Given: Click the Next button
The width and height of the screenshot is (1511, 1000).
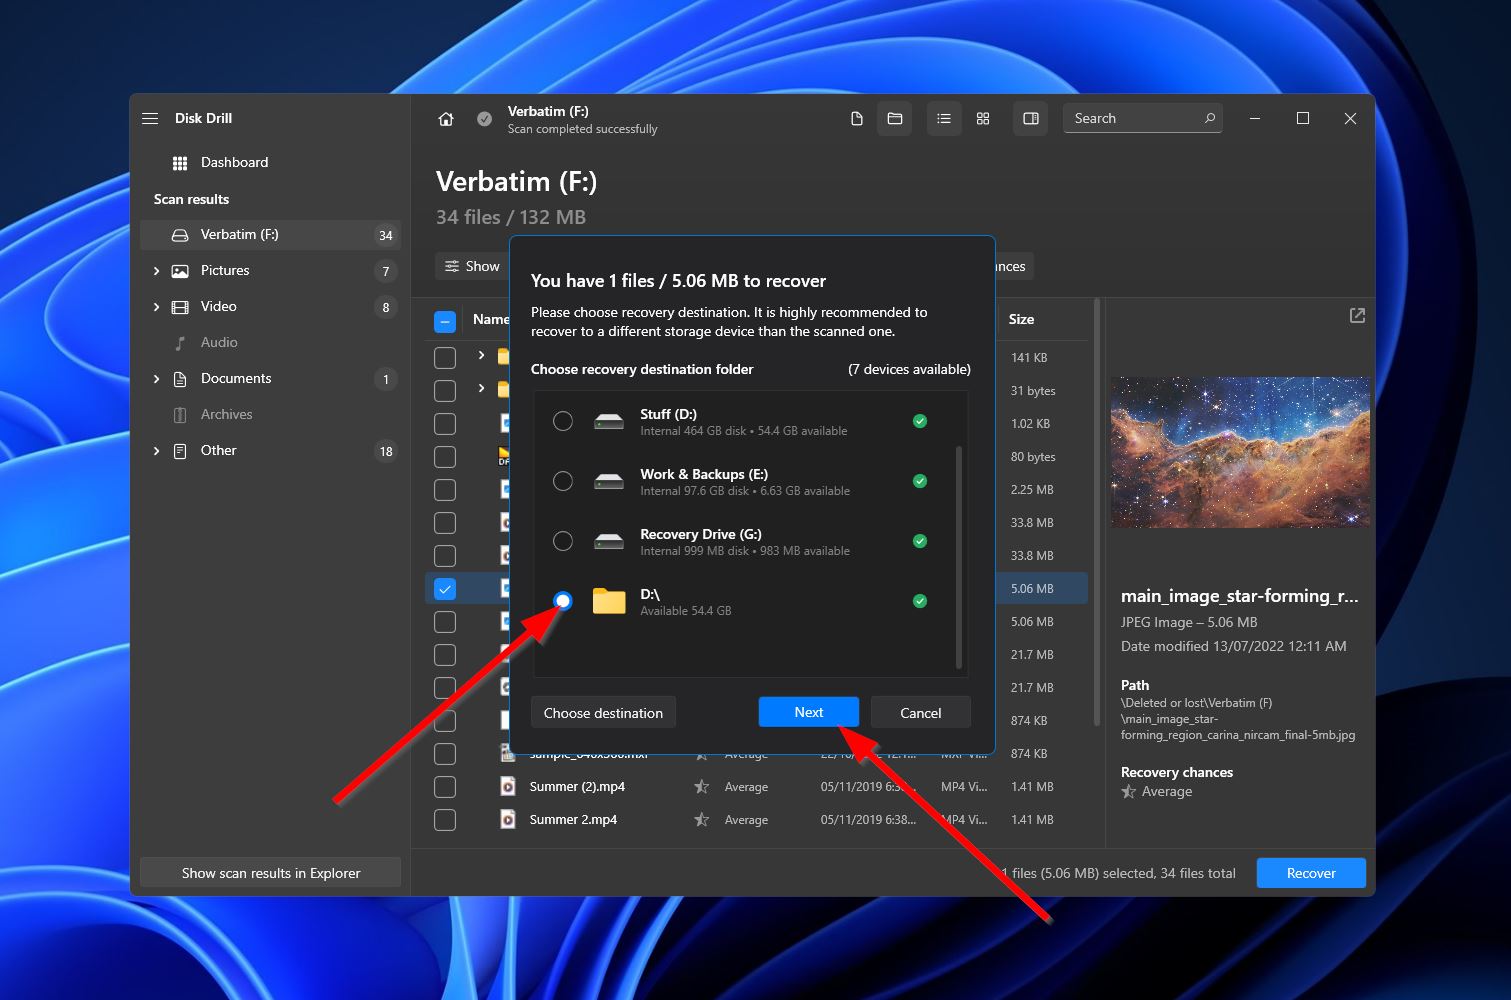Looking at the screenshot, I should click(809, 712).
